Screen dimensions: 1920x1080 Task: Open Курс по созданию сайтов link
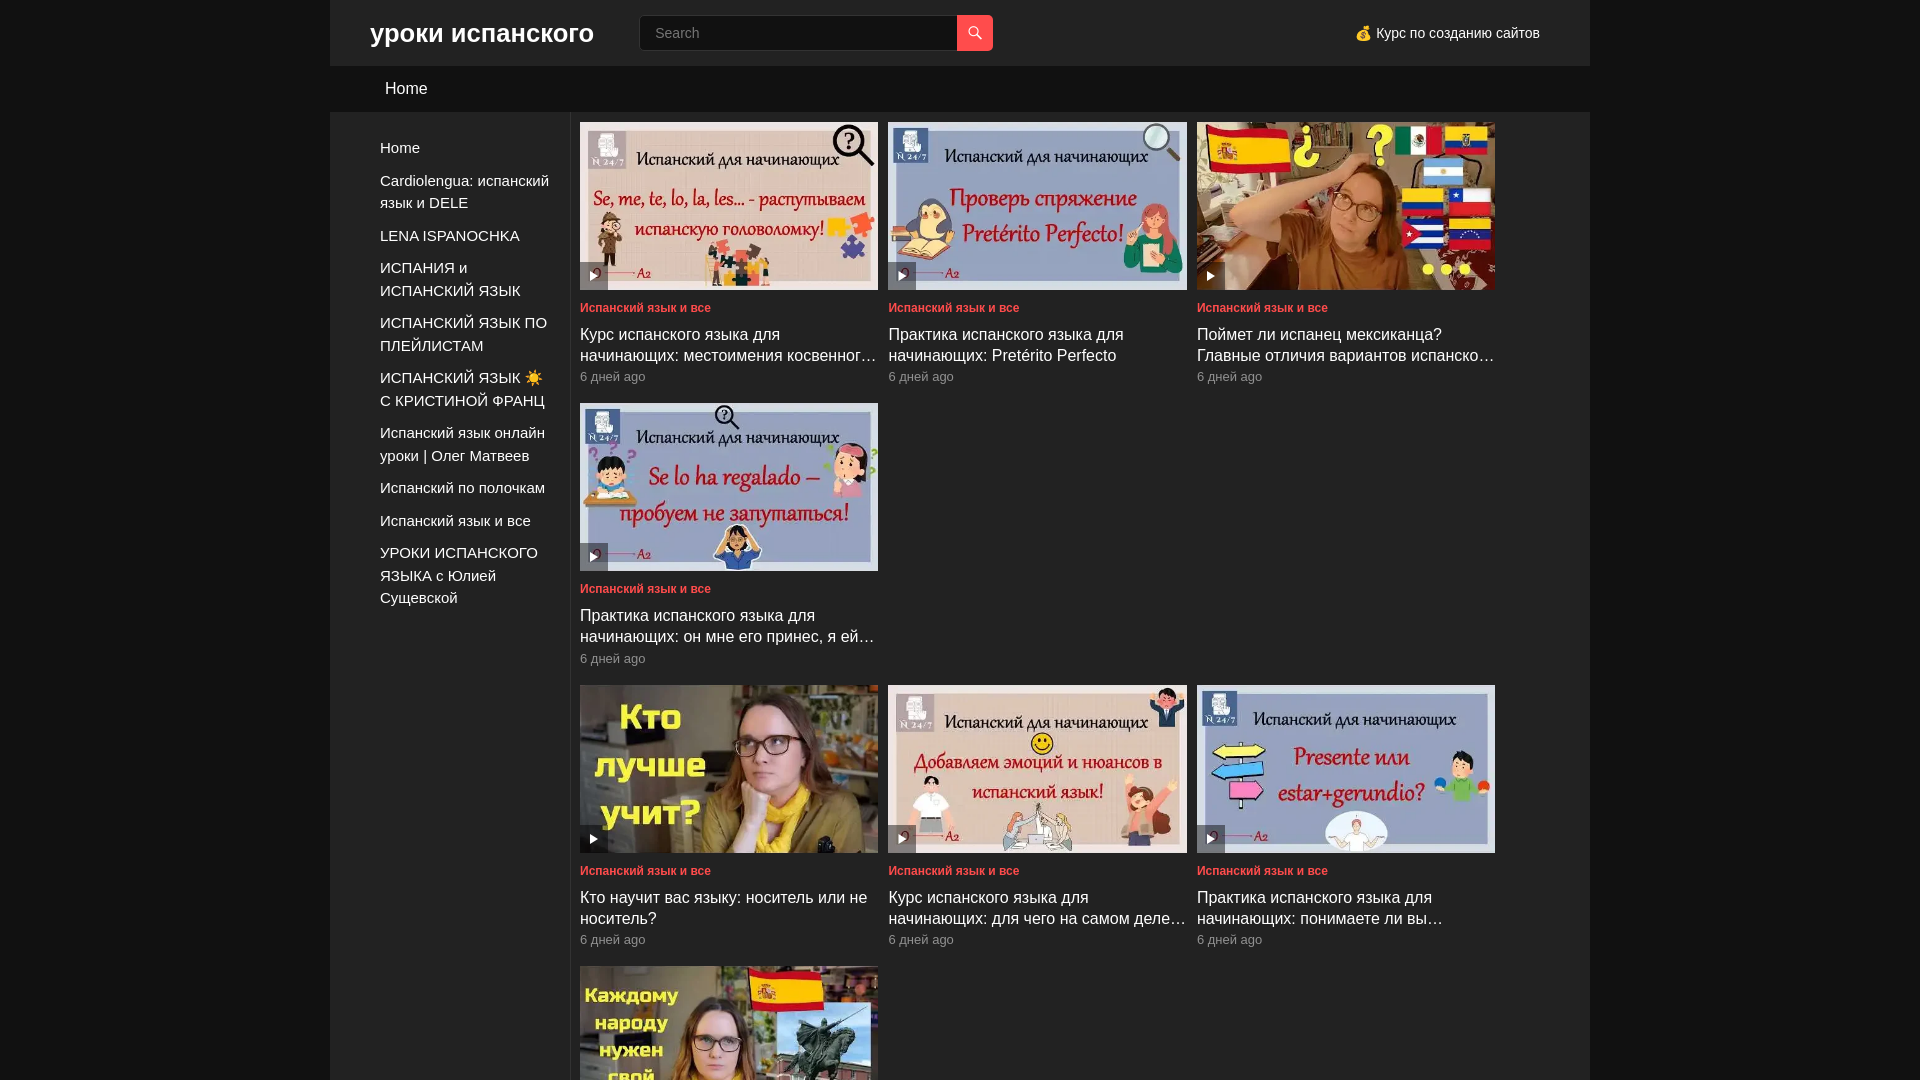click(1447, 33)
